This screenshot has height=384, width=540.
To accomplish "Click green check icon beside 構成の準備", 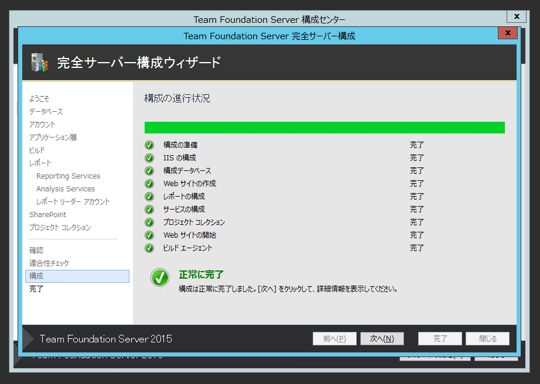I will click(x=149, y=145).
